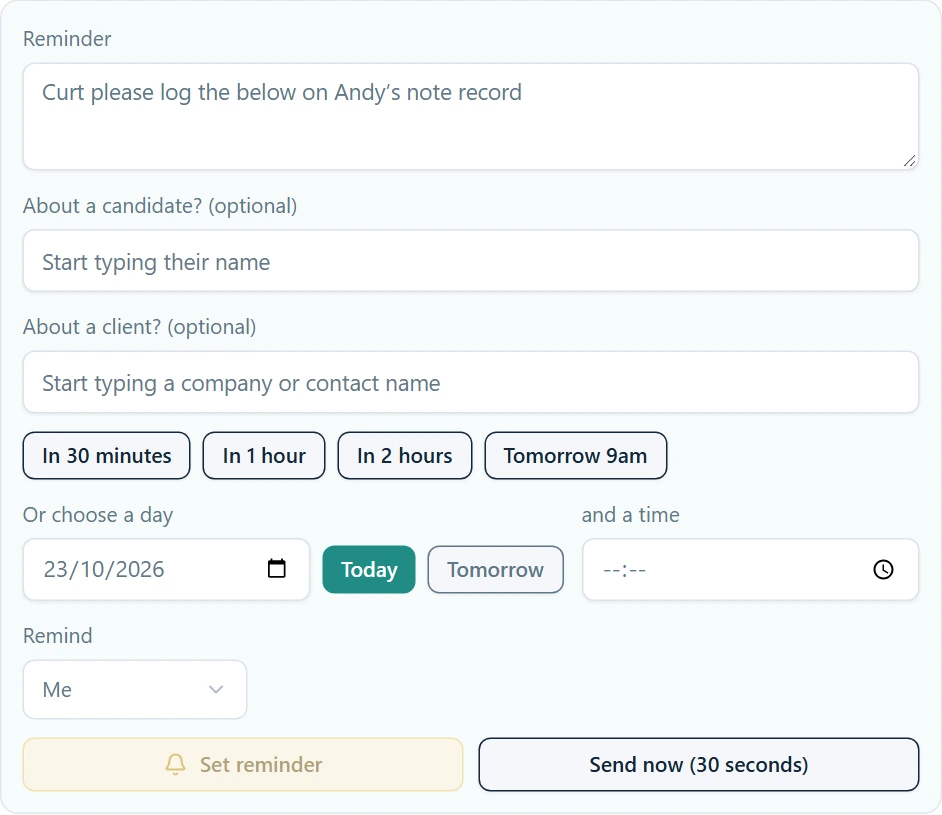This screenshot has height=815, width=942.
Task: Click the bell icon in Set reminder
Action: point(175,765)
